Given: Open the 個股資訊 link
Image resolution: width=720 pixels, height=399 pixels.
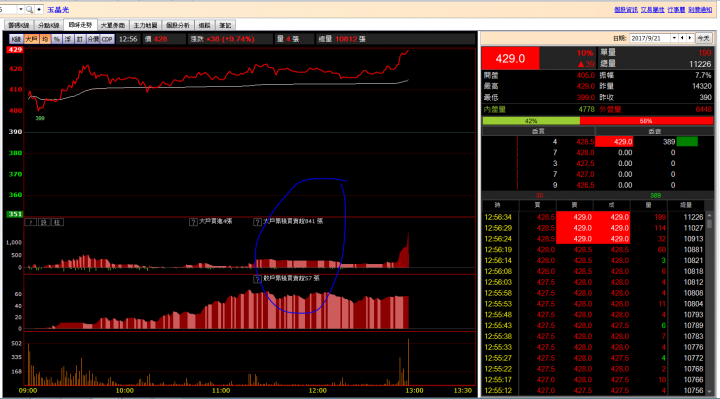Looking at the screenshot, I should pos(626,10).
